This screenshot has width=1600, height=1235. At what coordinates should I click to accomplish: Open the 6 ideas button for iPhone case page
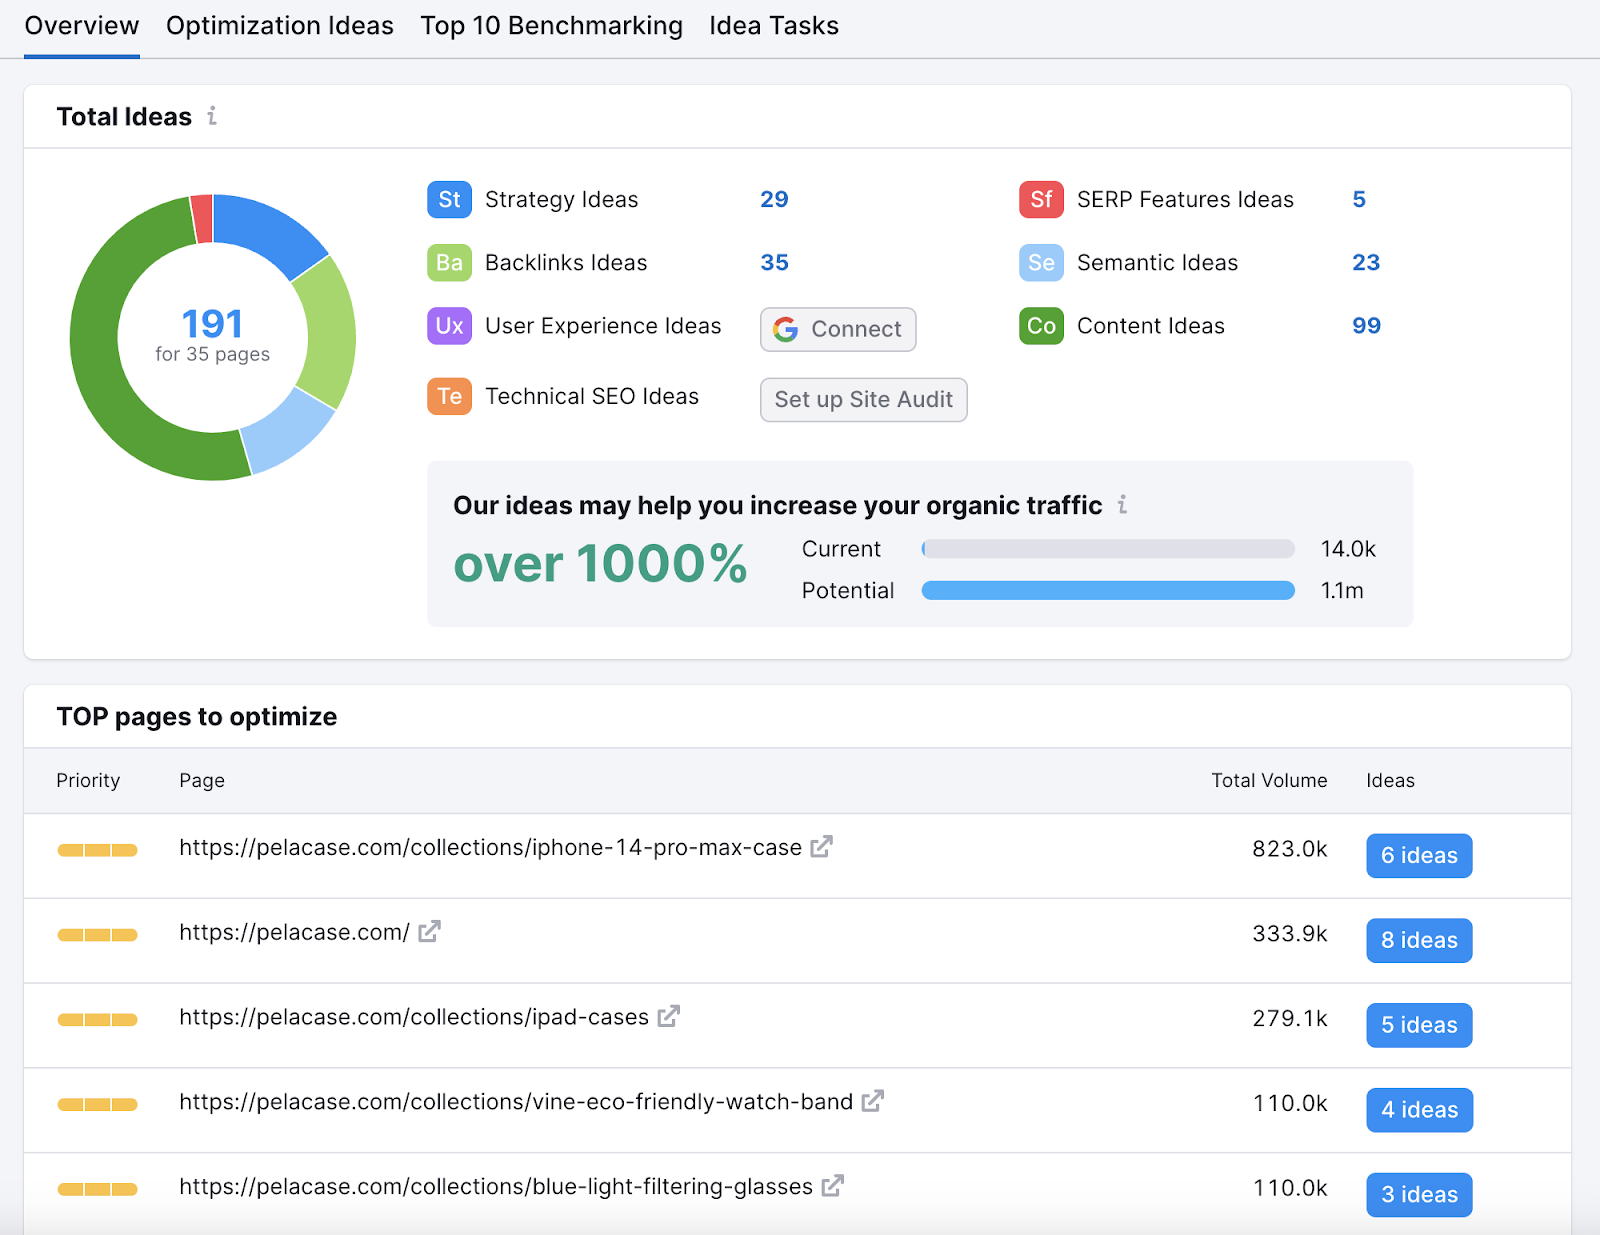pos(1418,856)
